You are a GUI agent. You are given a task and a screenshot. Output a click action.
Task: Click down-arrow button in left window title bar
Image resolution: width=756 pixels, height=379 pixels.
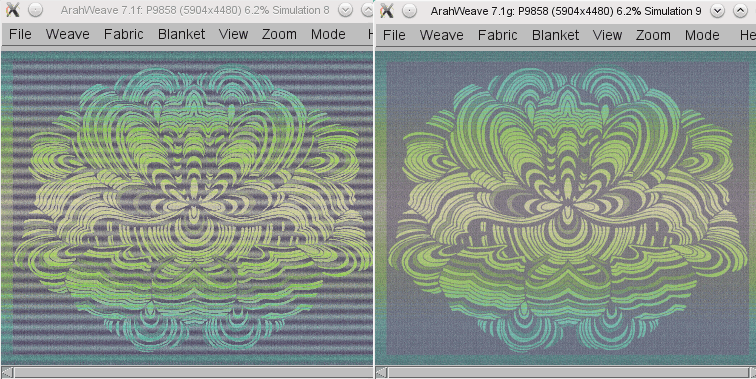[345, 10]
